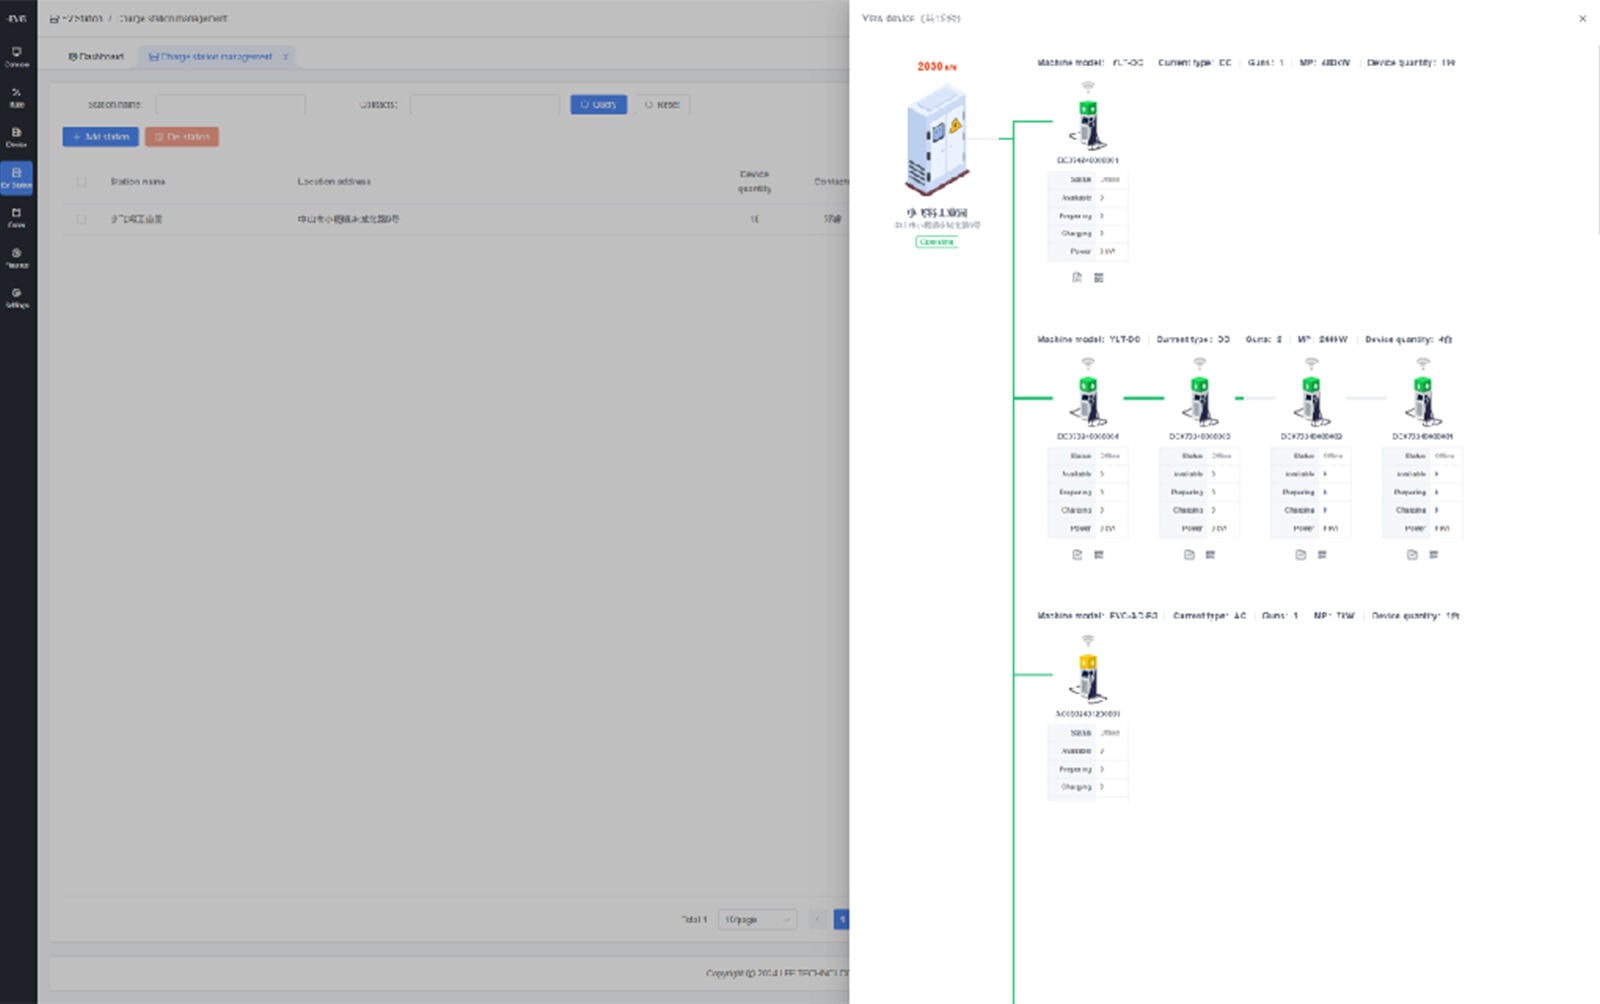Click the Reset button
Image resolution: width=1600 pixels, height=1004 pixels.
click(662, 104)
